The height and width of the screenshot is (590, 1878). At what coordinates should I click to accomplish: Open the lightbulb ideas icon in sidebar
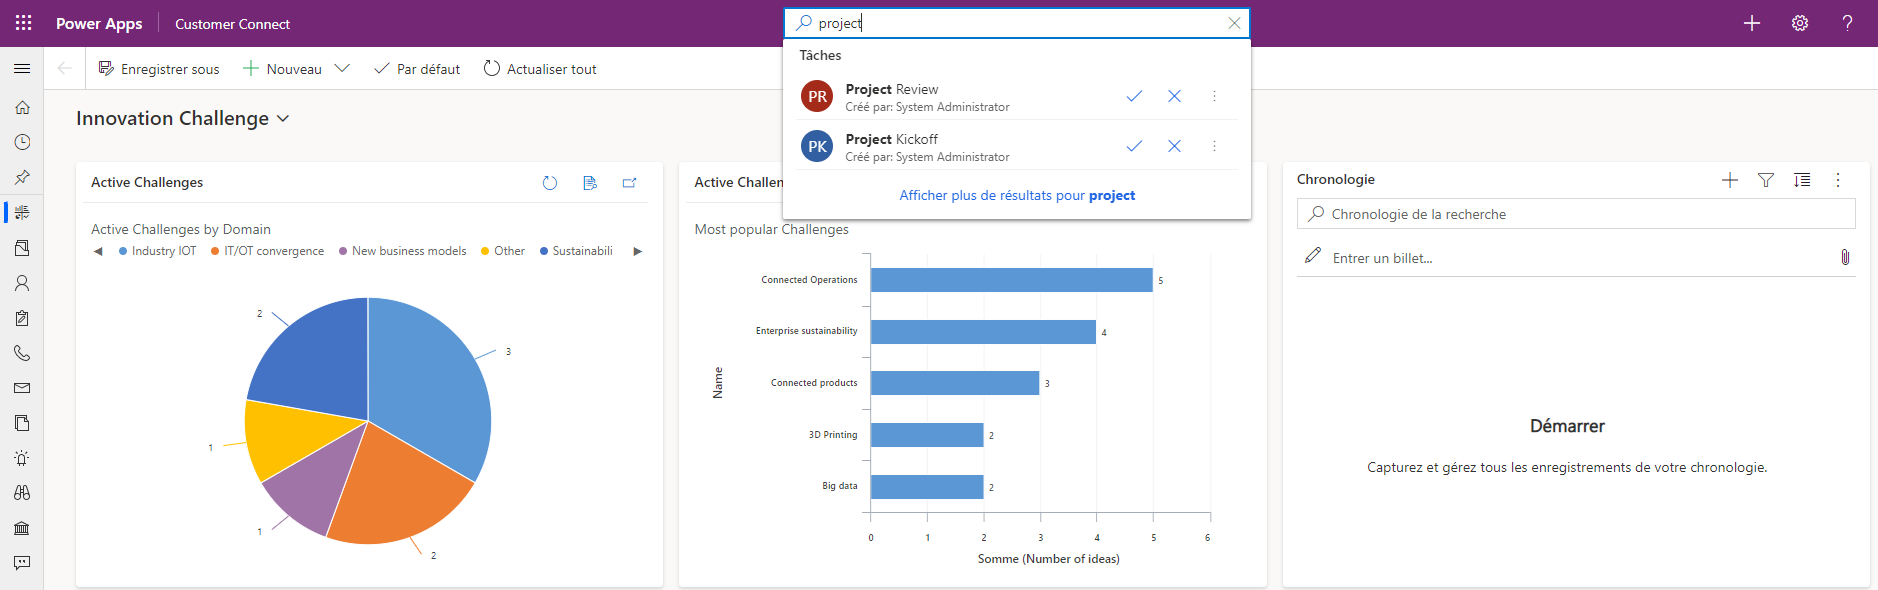point(22,458)
